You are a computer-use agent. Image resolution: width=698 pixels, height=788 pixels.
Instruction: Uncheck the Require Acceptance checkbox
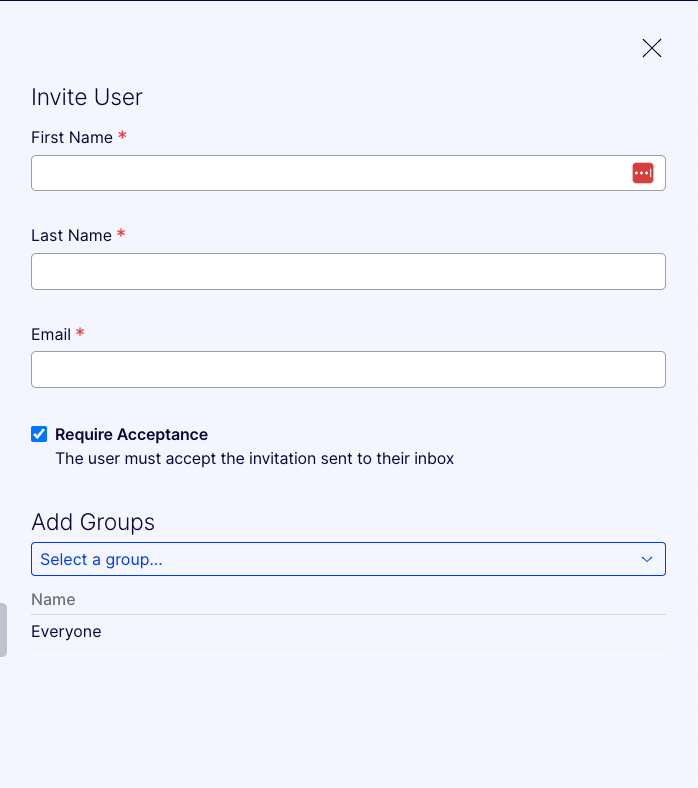[x=39, y=434]
